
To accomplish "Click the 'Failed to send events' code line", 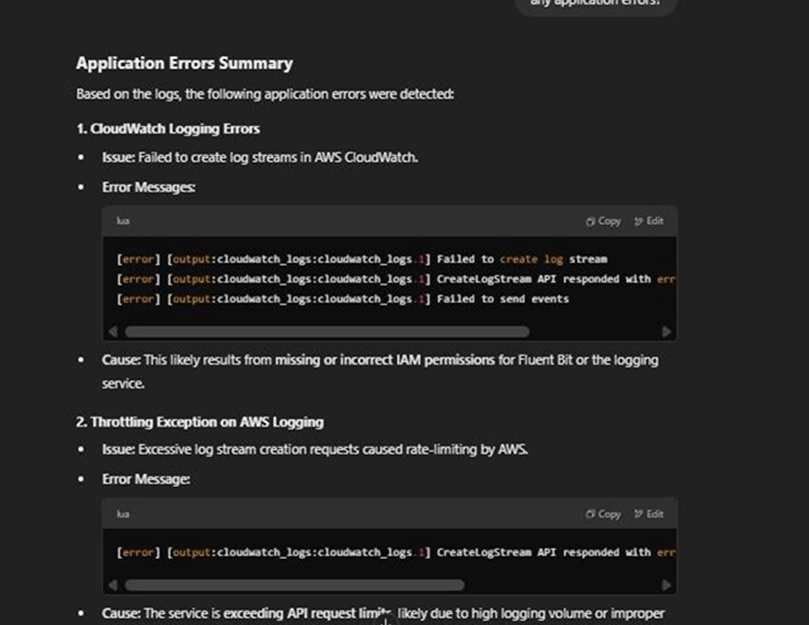I will pos(343,299).
